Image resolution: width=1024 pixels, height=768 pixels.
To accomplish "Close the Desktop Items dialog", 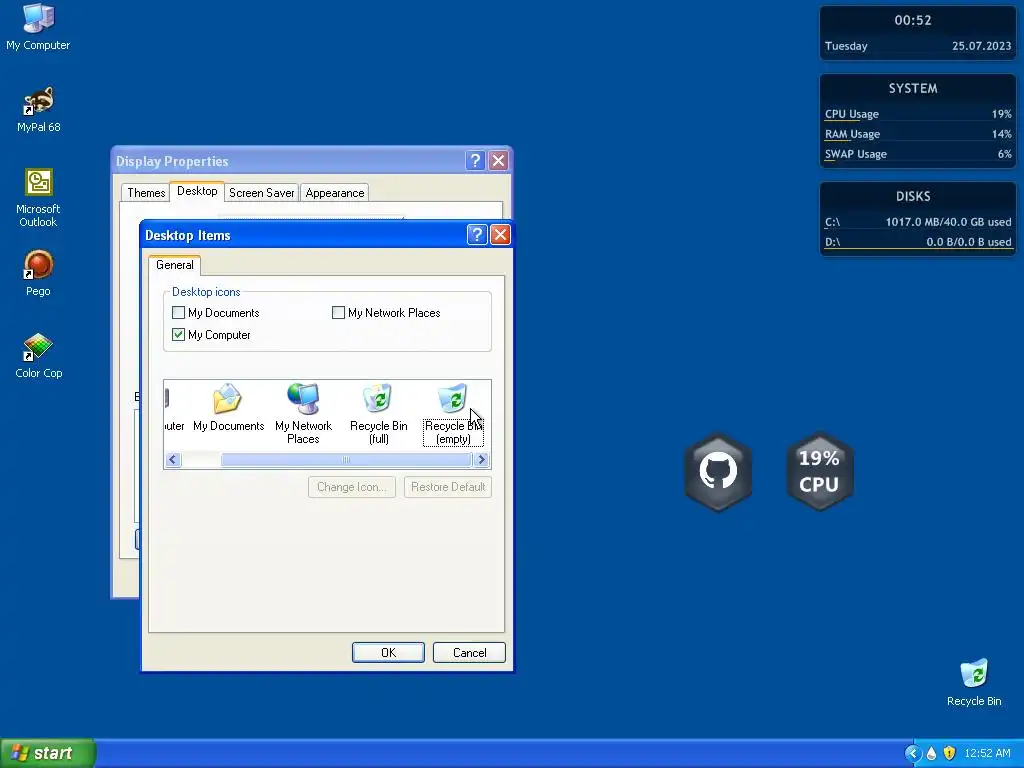I will (x=500, y=234).
